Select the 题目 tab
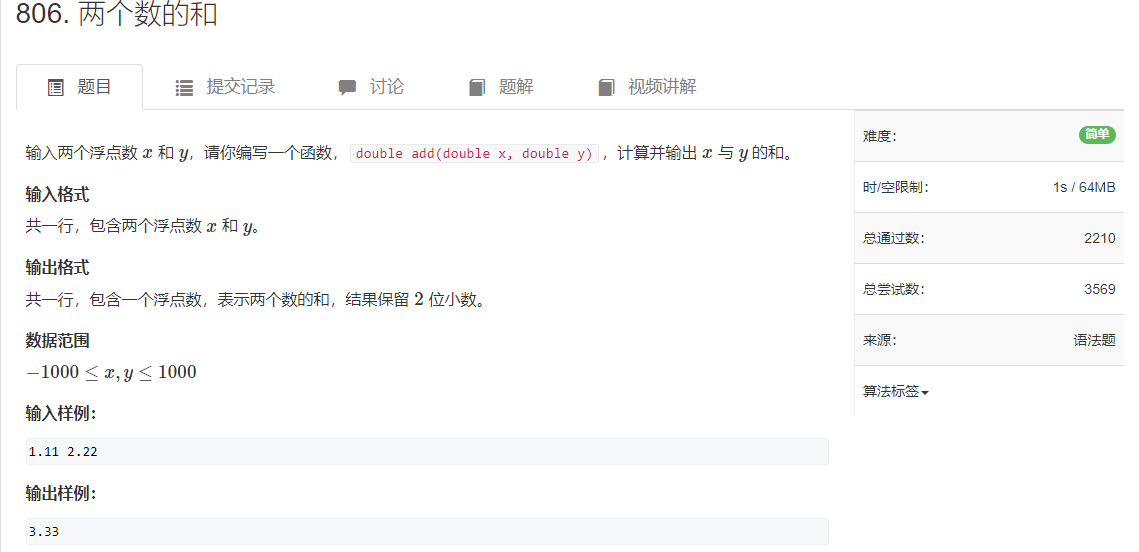1140x552 pixels. coord(79,87)
